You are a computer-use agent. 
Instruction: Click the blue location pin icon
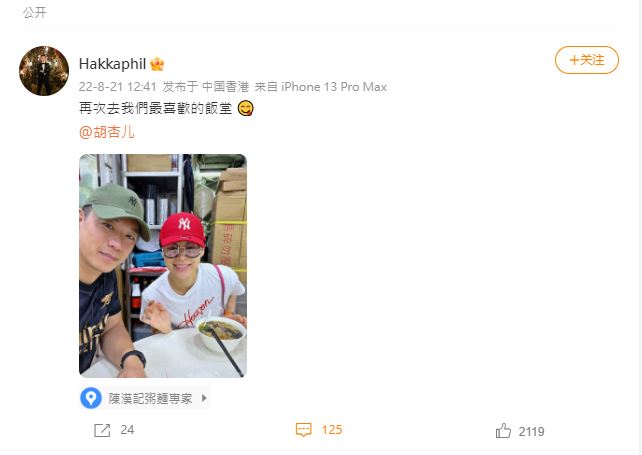(x=90, y=398)
